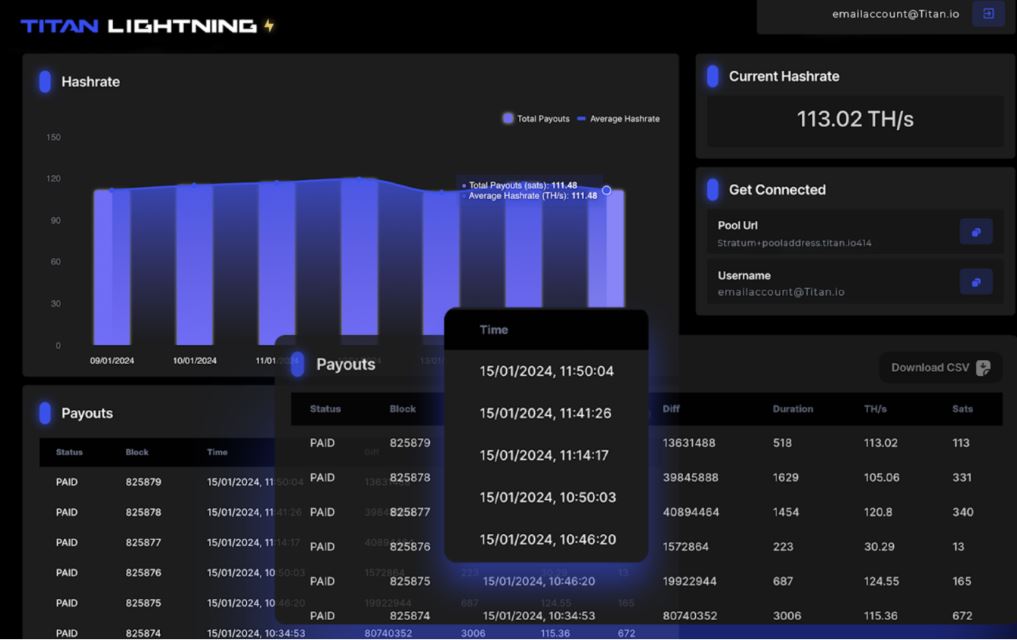Click block 825877 in rear Payouts table

[143, 542]
